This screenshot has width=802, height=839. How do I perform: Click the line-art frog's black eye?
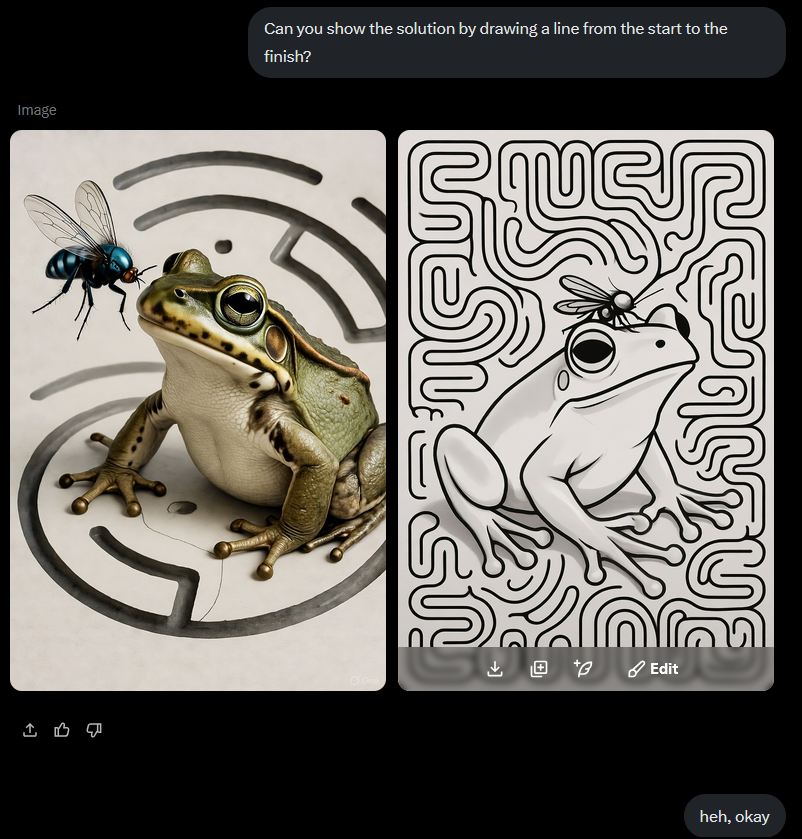(x=592, y=349)
